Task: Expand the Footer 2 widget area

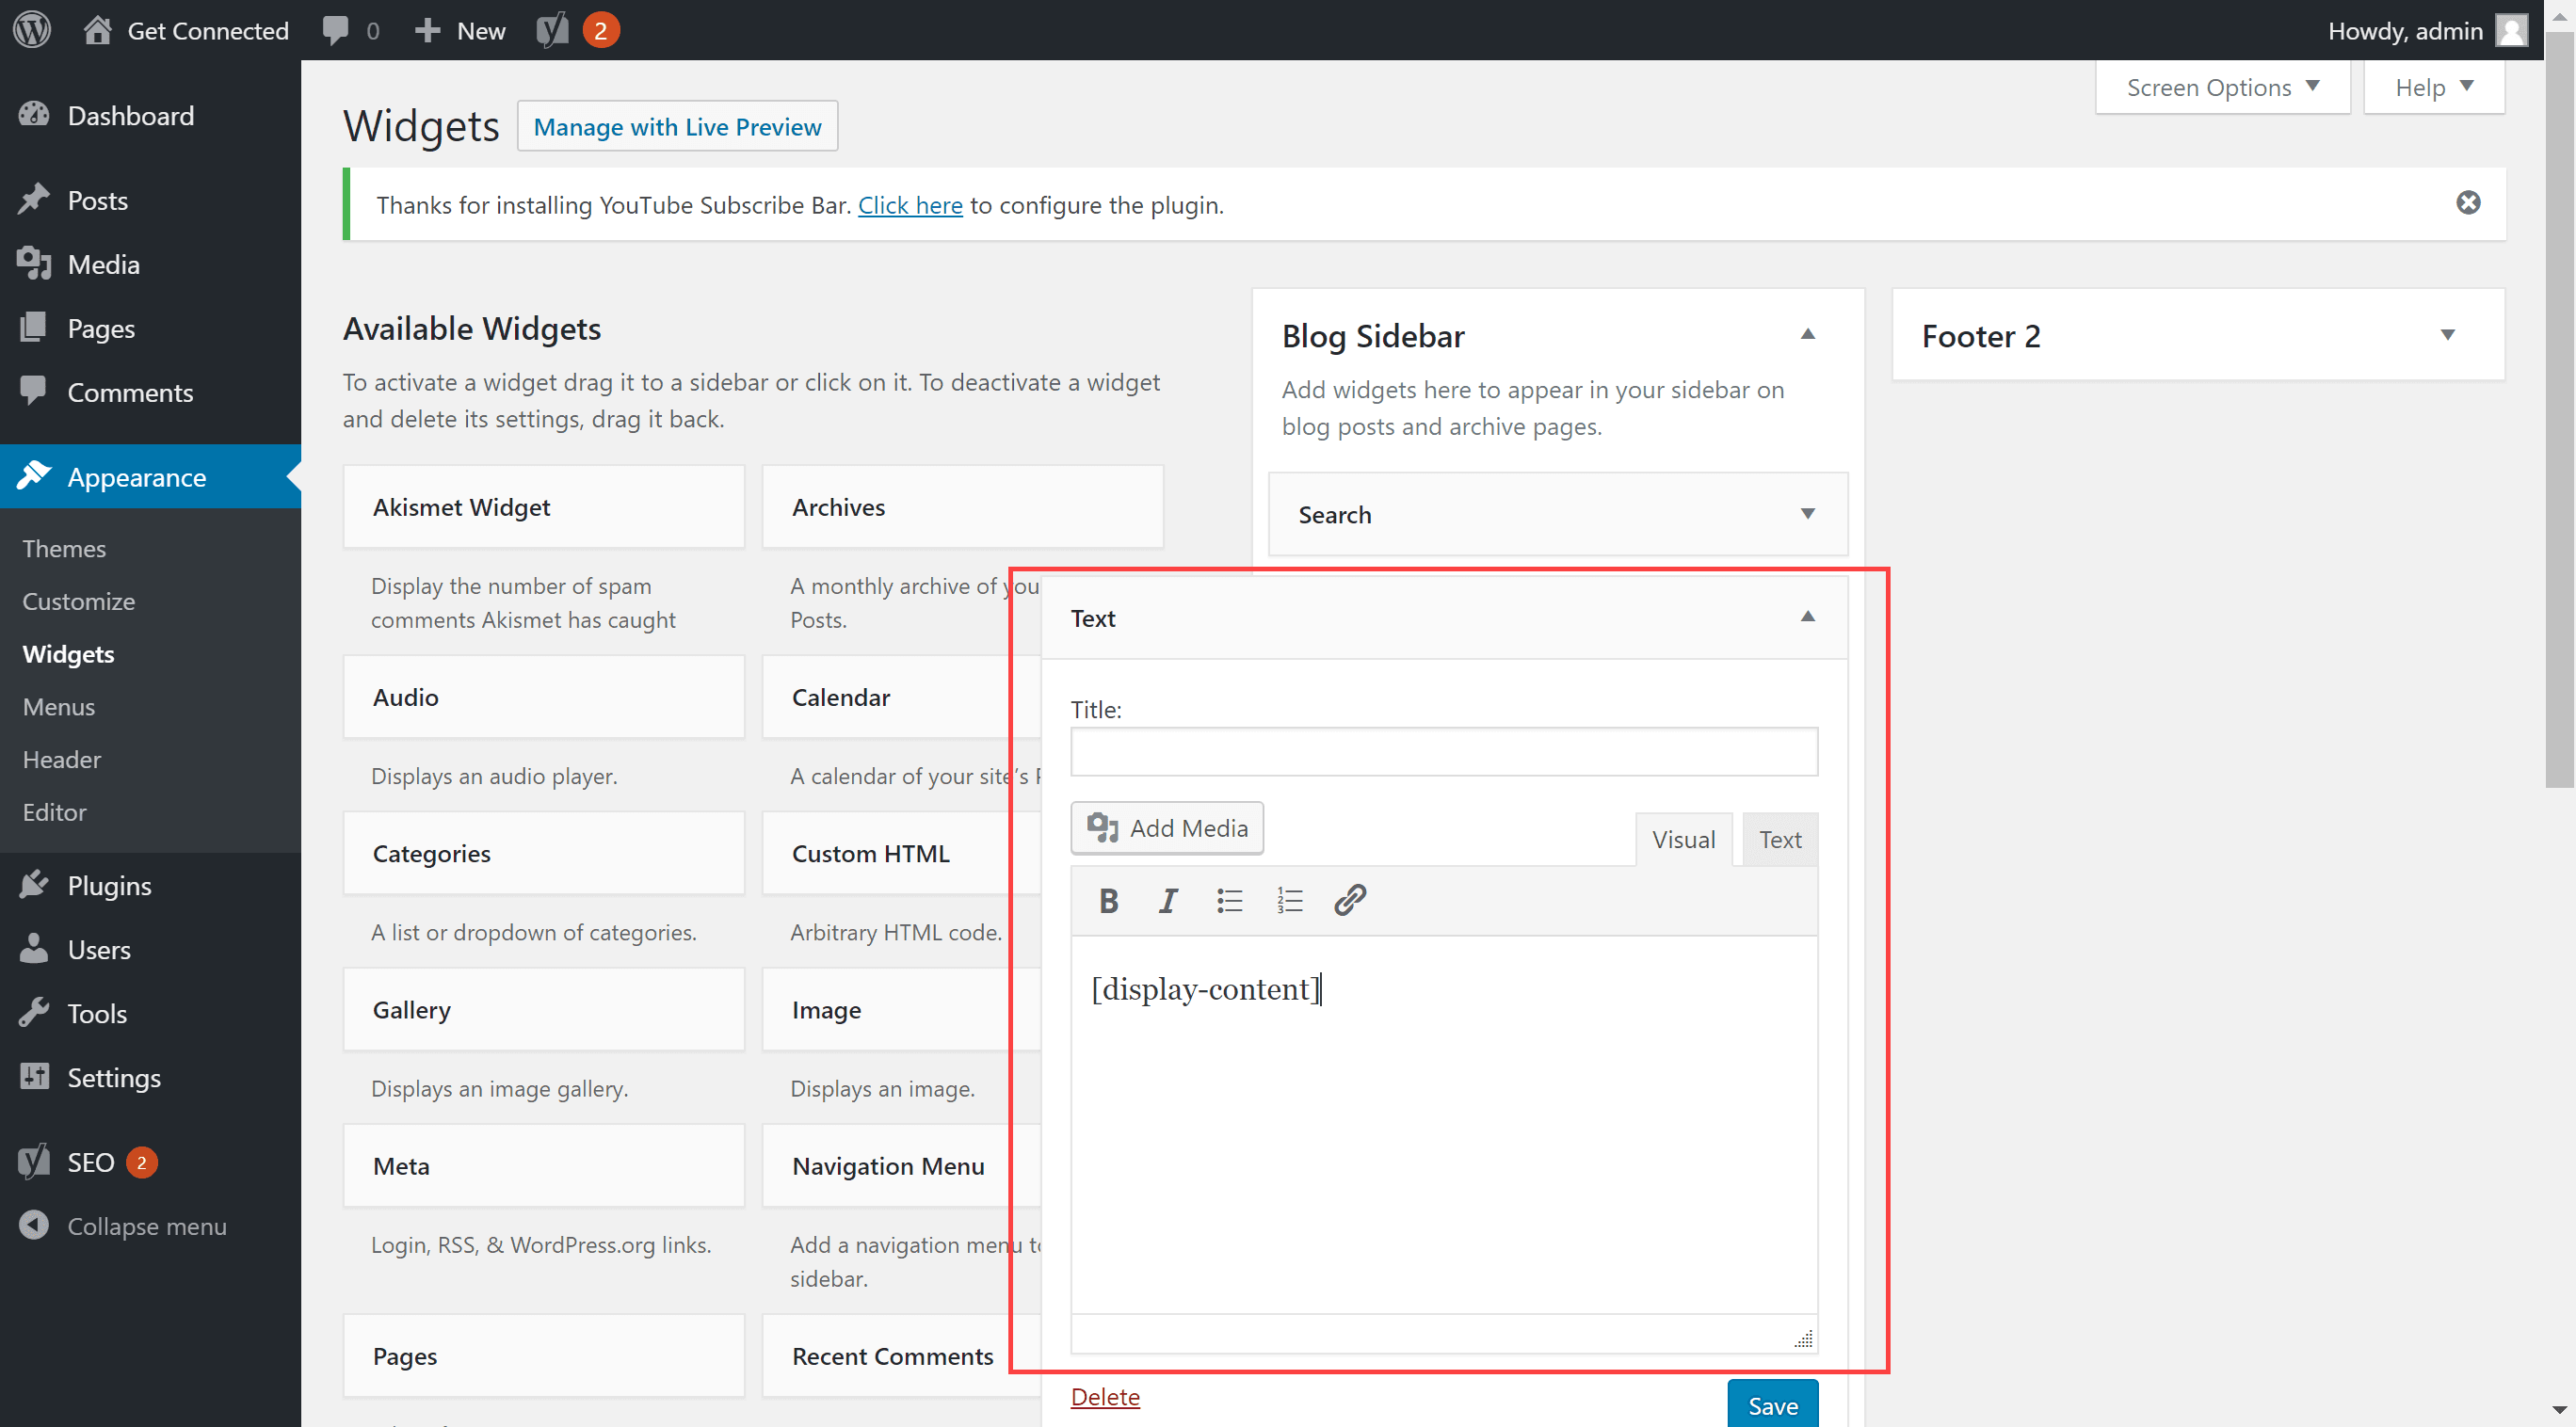Action: coord(2447,335)
